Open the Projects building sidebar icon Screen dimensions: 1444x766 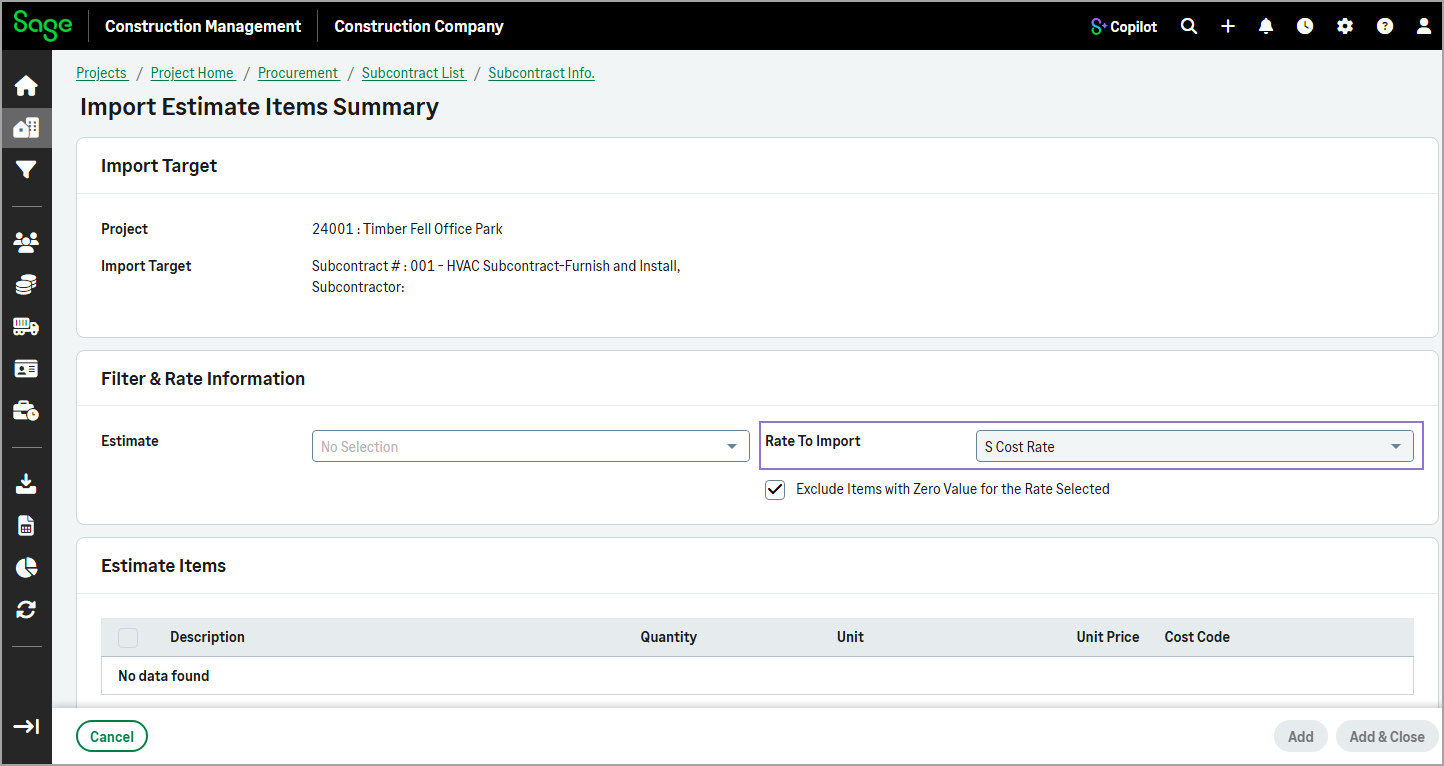click(26, 127)
